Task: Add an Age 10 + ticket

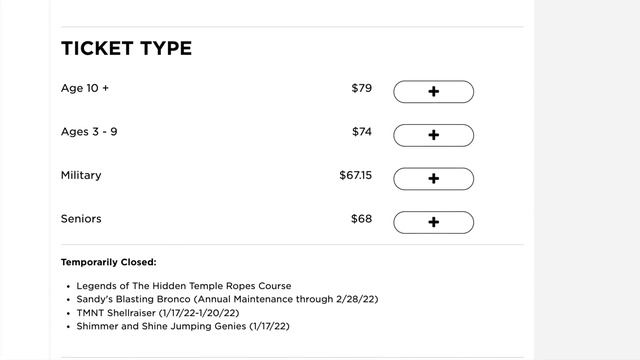Action: pyautogui.click(x=433, y=91)
